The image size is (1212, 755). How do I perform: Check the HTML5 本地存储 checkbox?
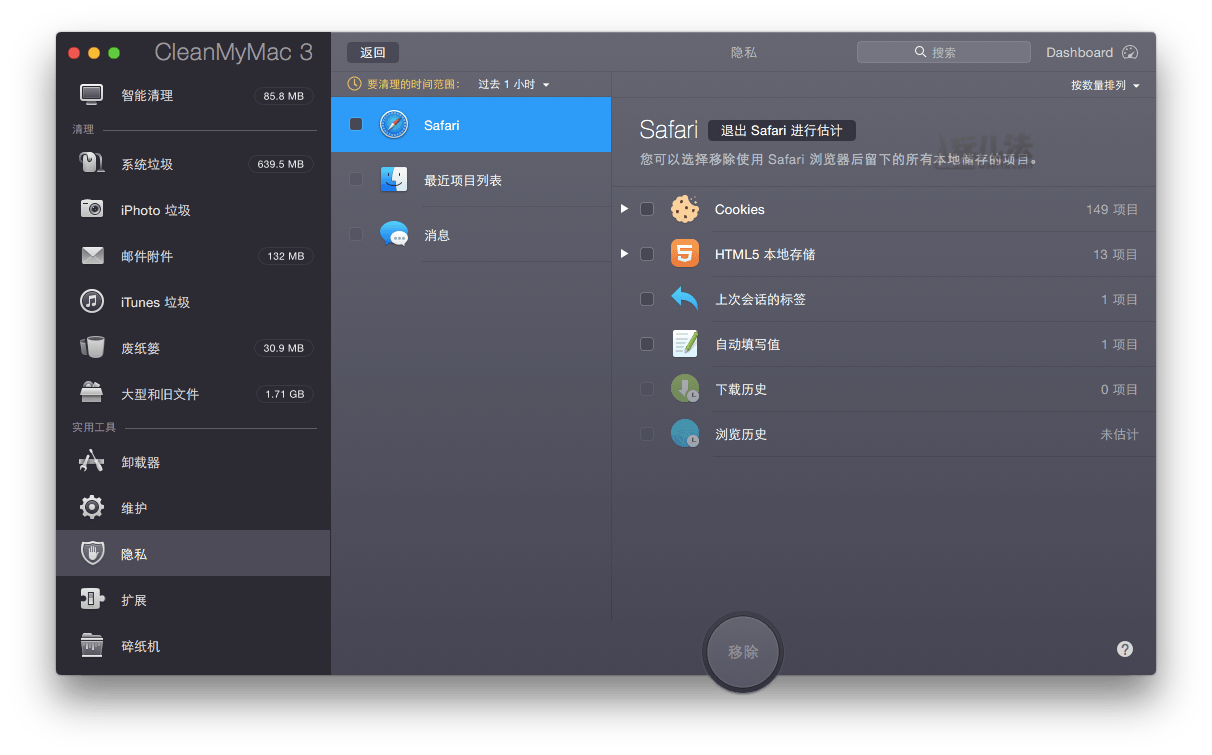pos(647,254)
